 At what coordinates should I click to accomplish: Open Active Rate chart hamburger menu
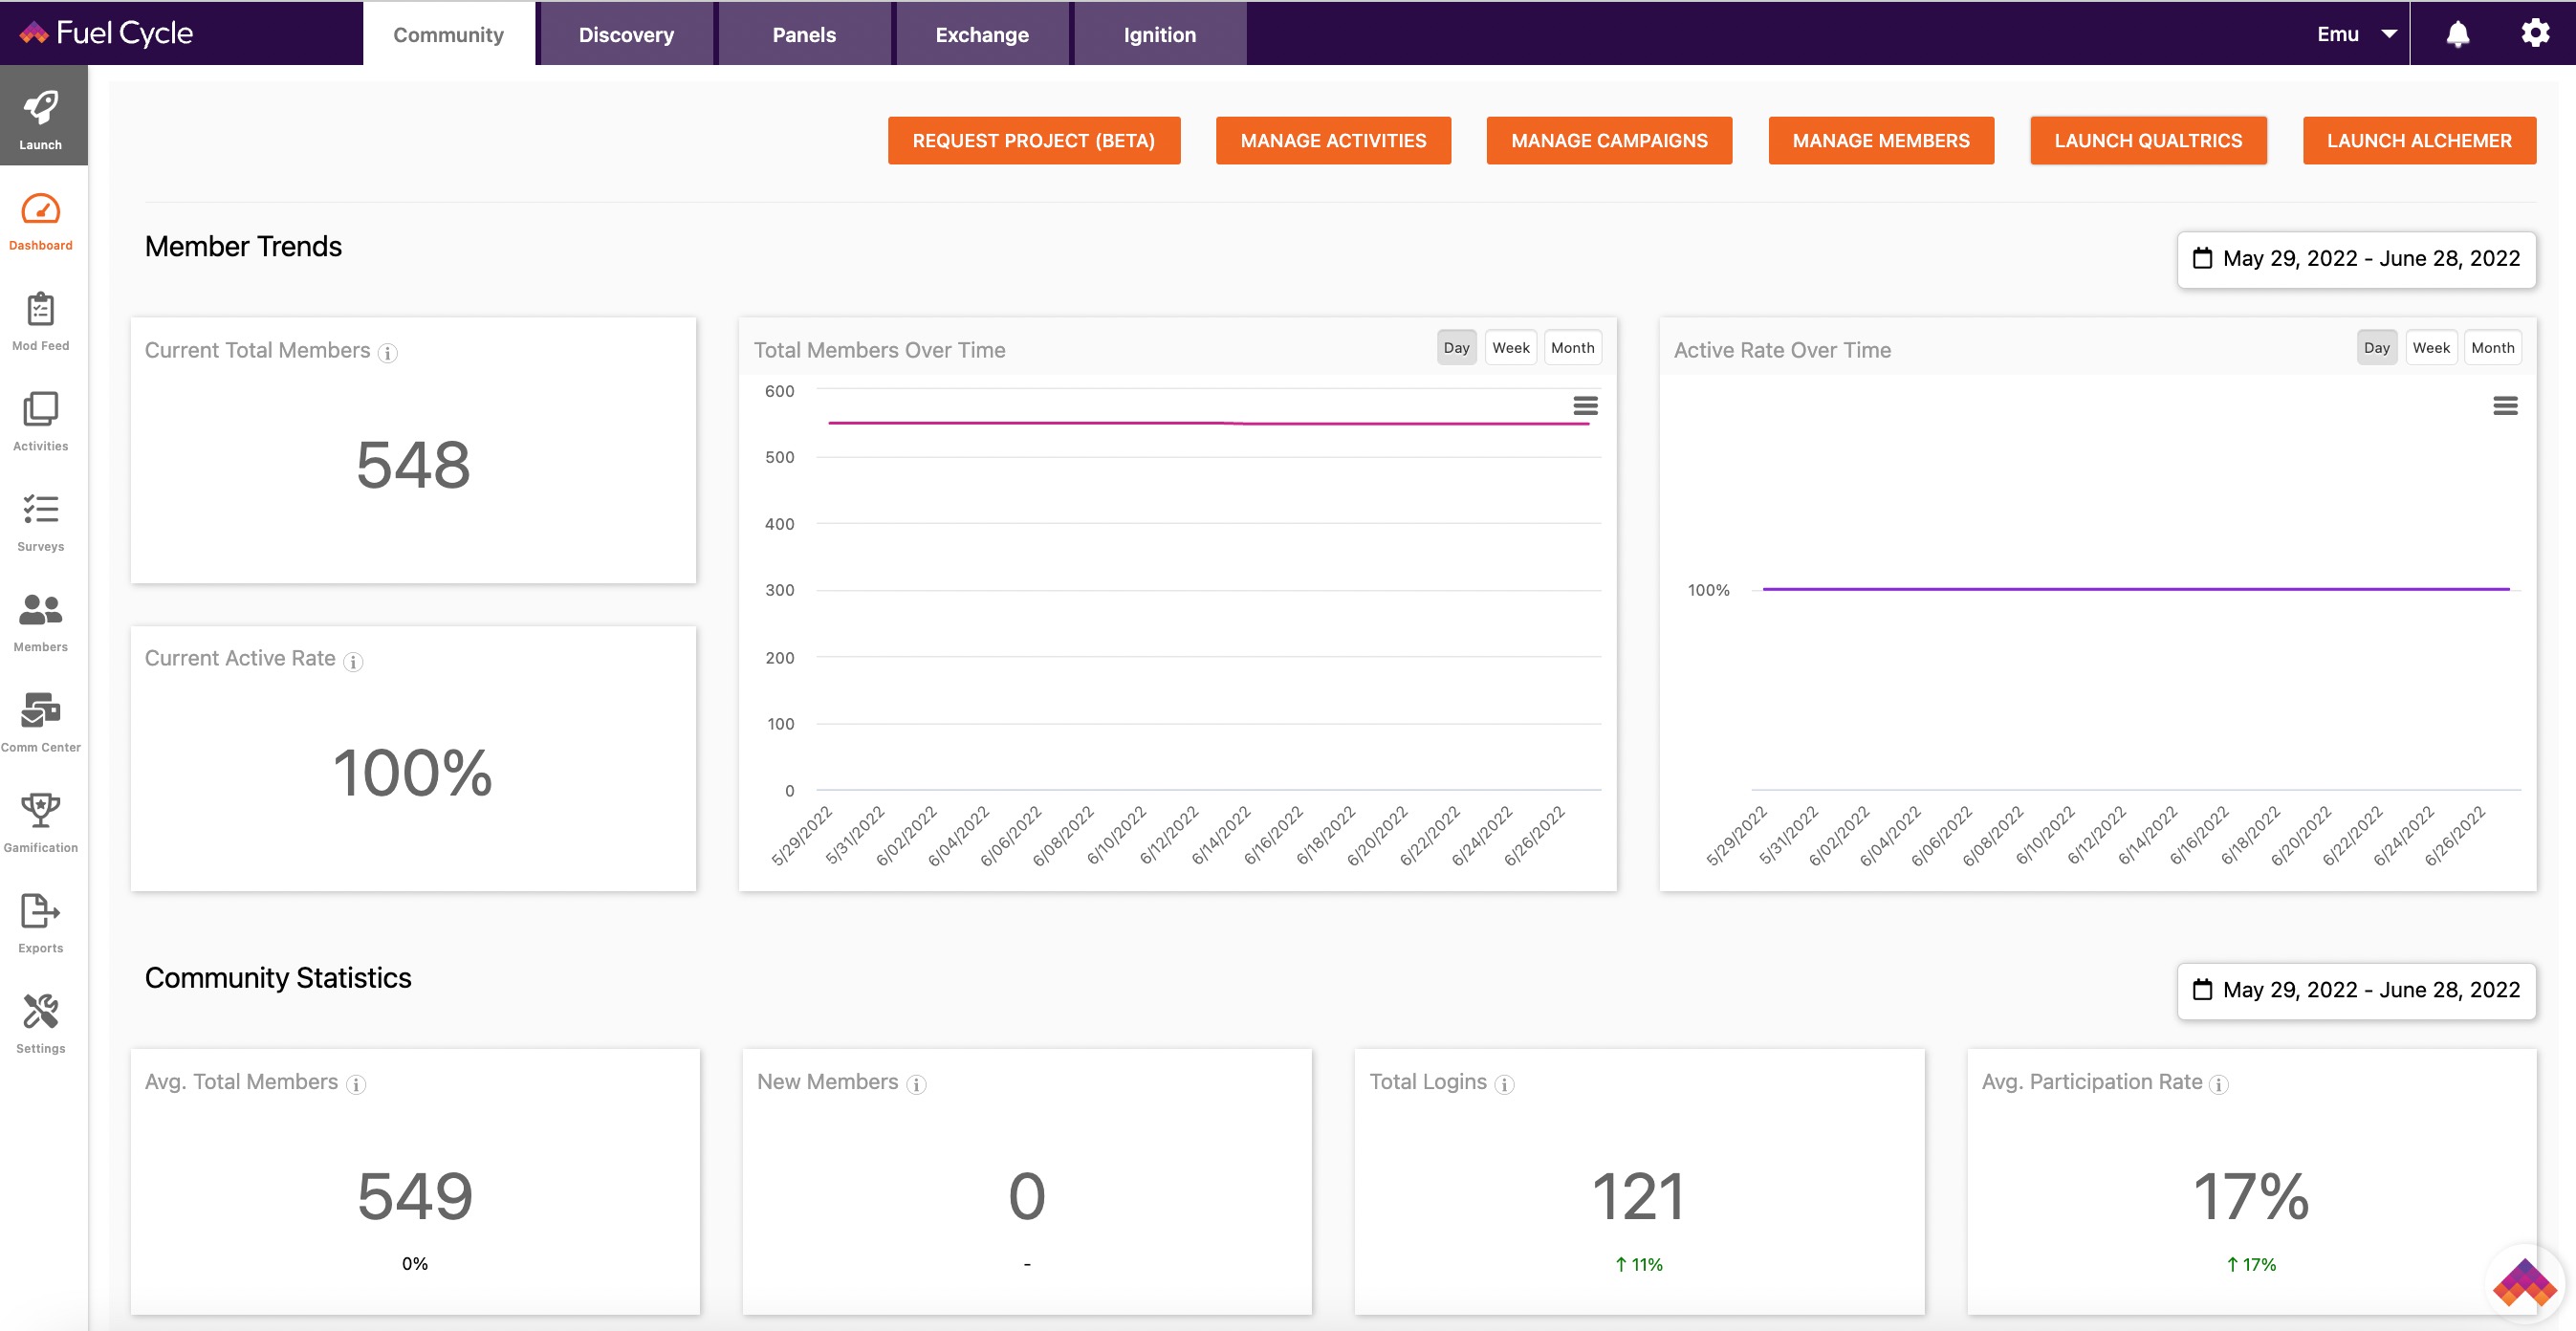(2505, 406)
